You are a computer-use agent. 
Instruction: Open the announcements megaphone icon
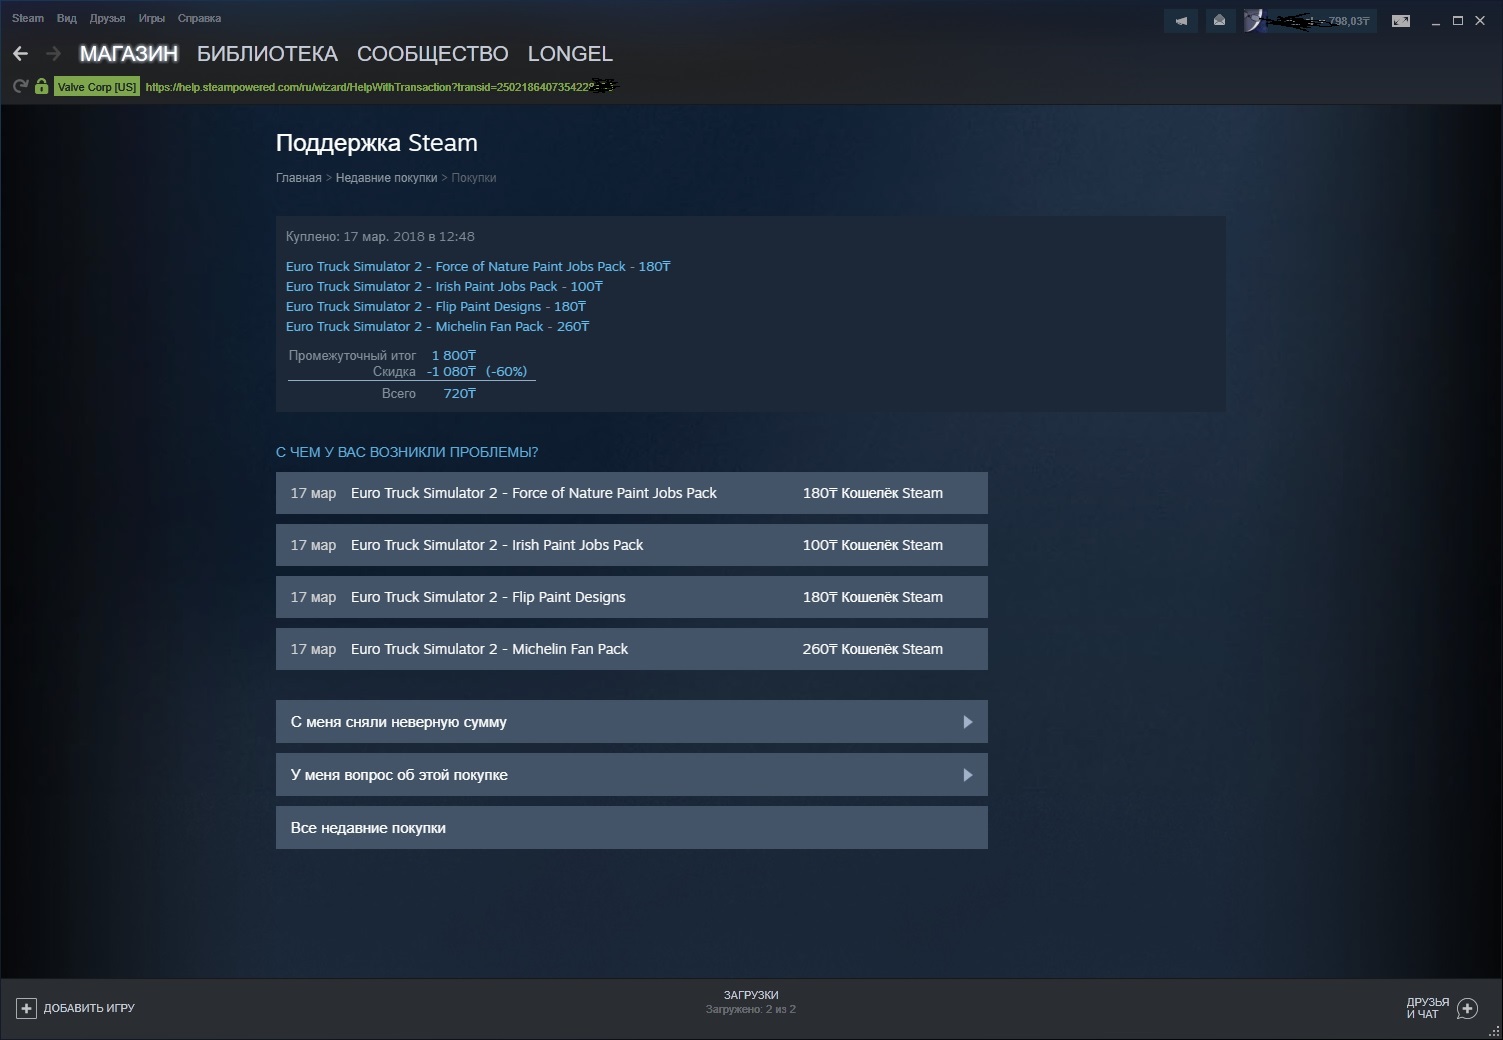point(1181,21)
